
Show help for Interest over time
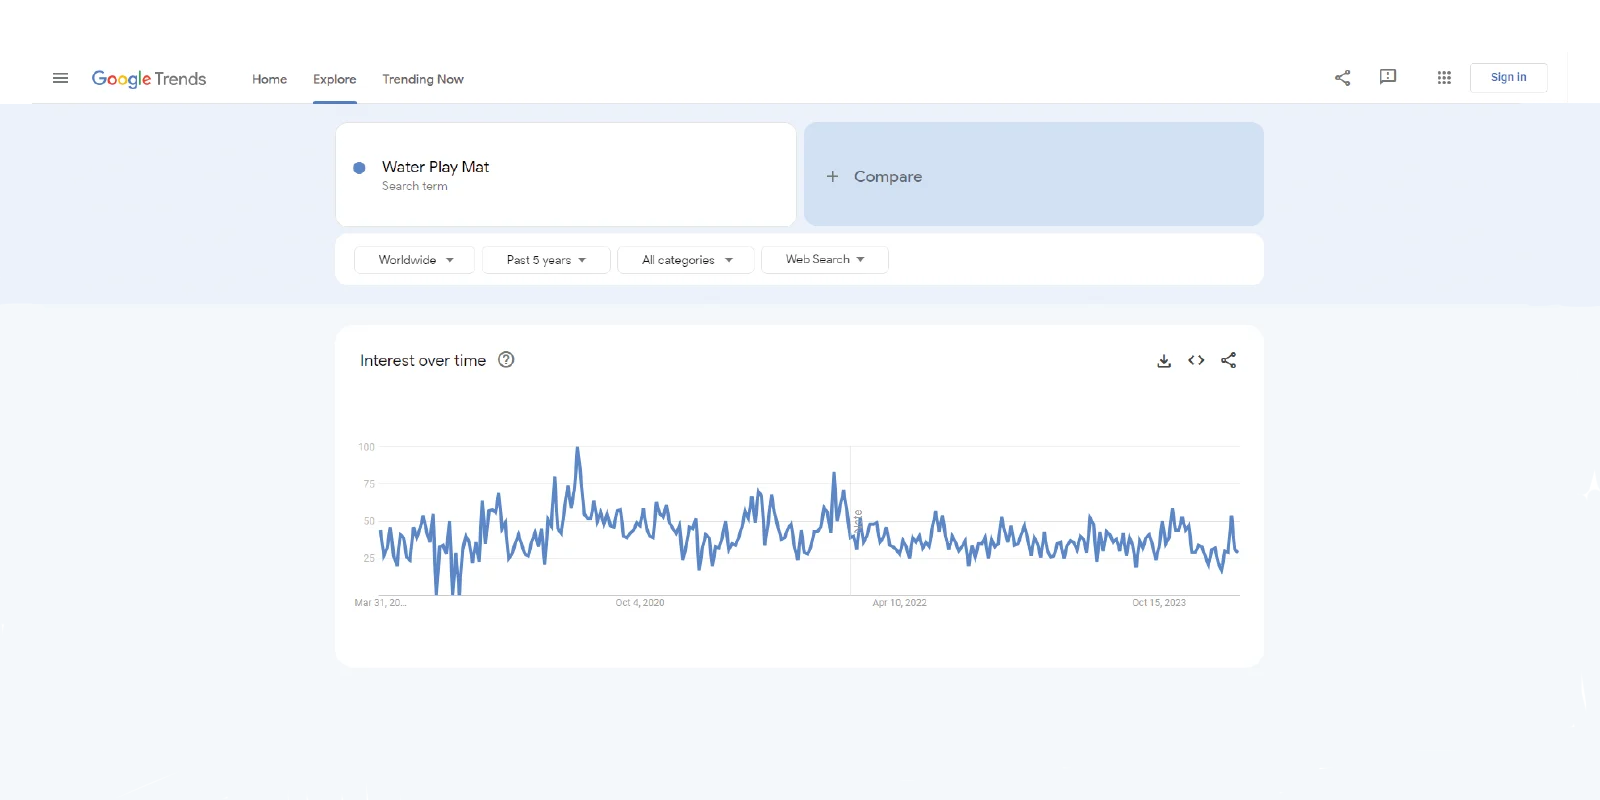[506, 360]
